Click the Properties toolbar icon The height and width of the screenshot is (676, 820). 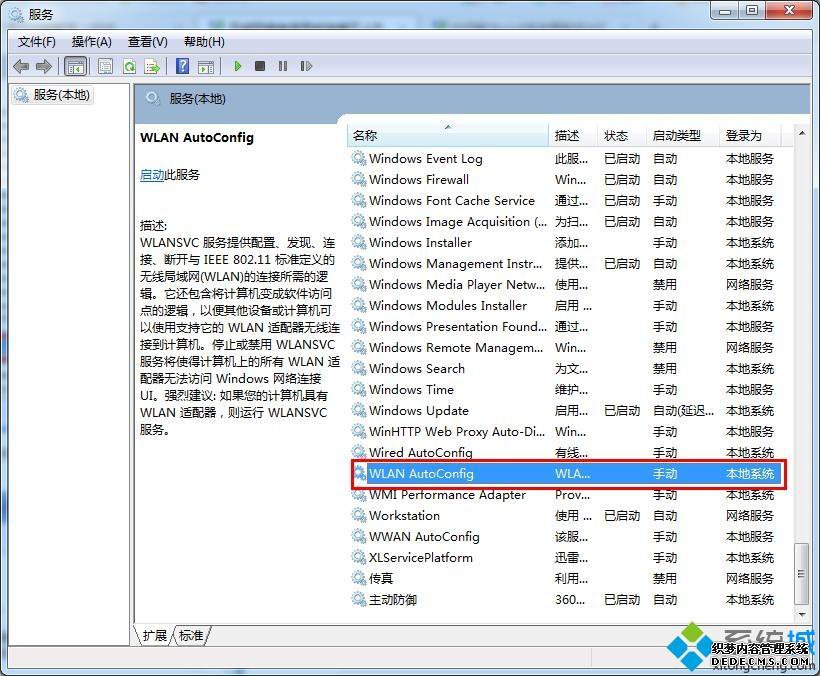tap(105, 66)
